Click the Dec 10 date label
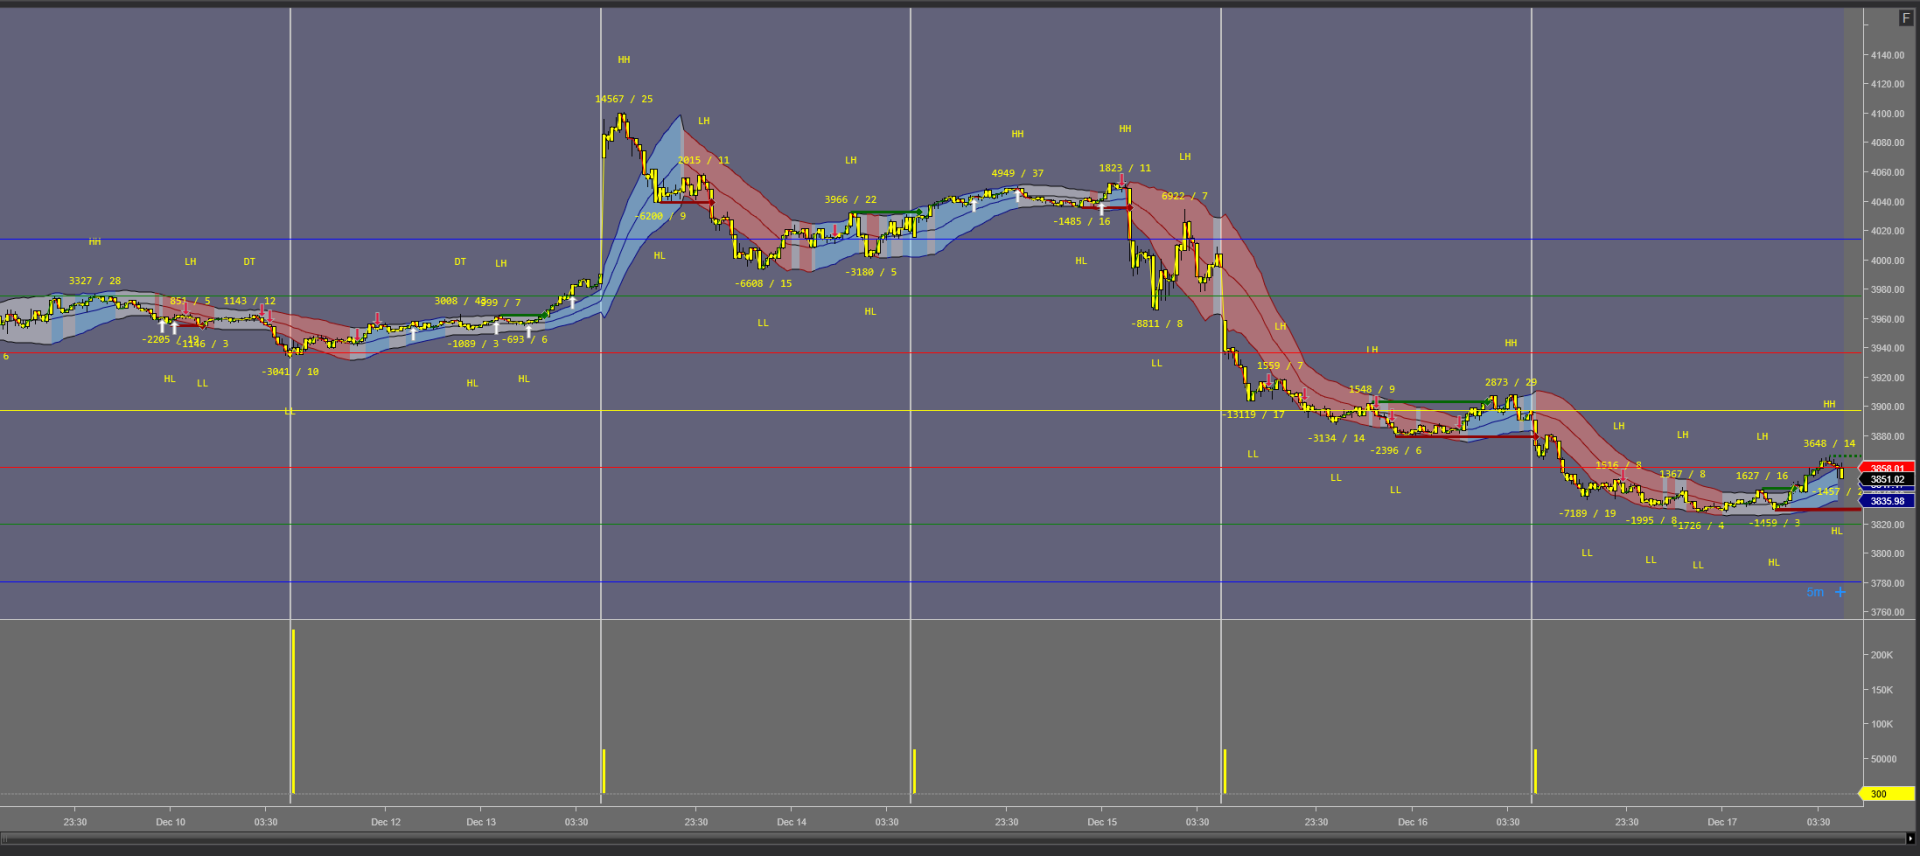This screenshot has width=1920, height=856. coord(170,822)
